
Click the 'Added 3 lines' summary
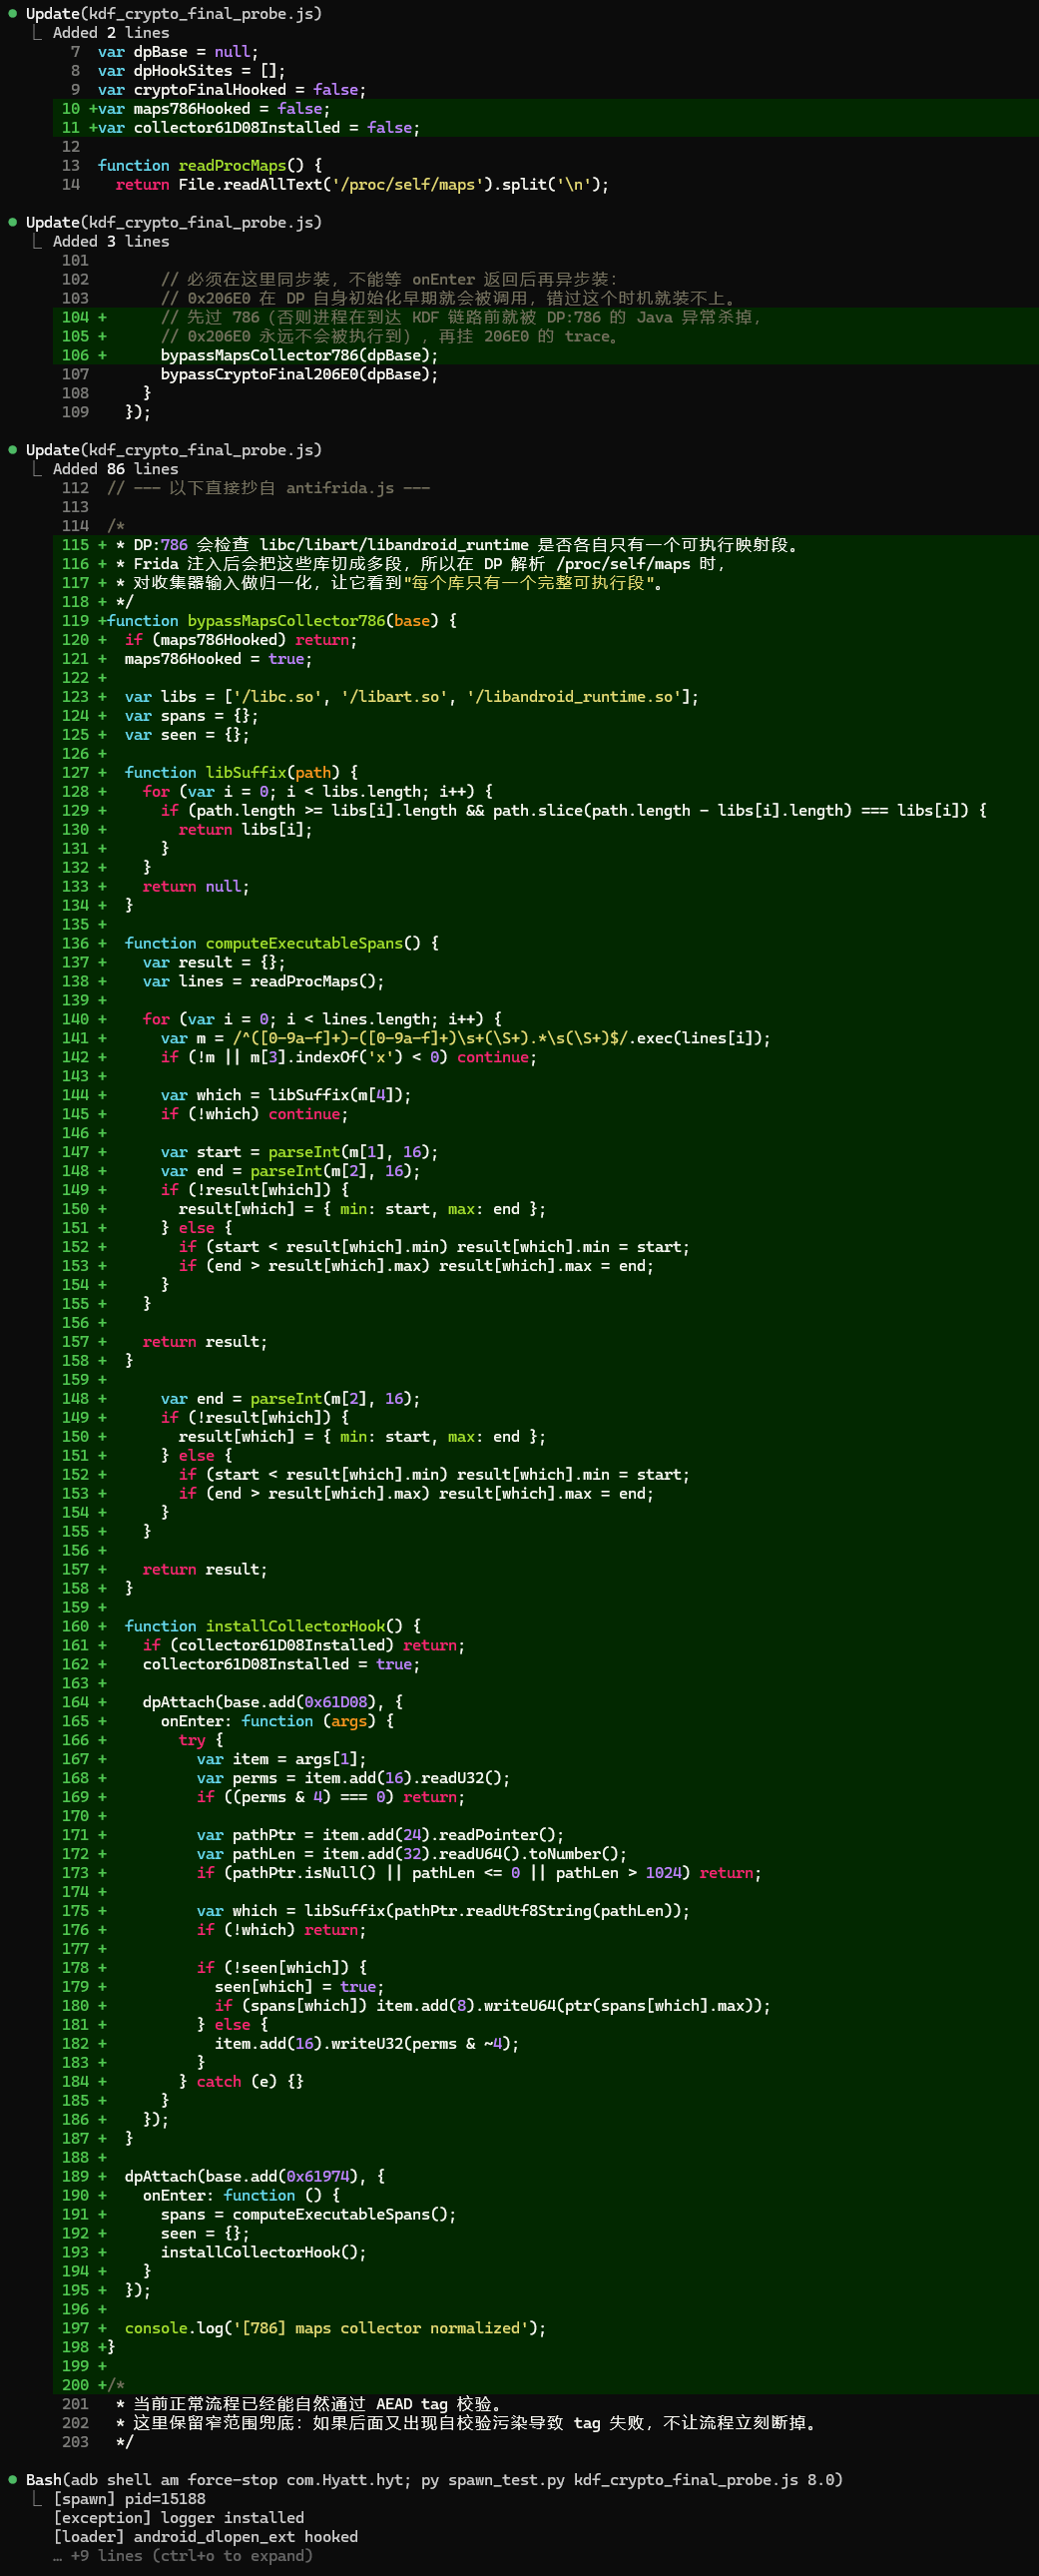111,241
